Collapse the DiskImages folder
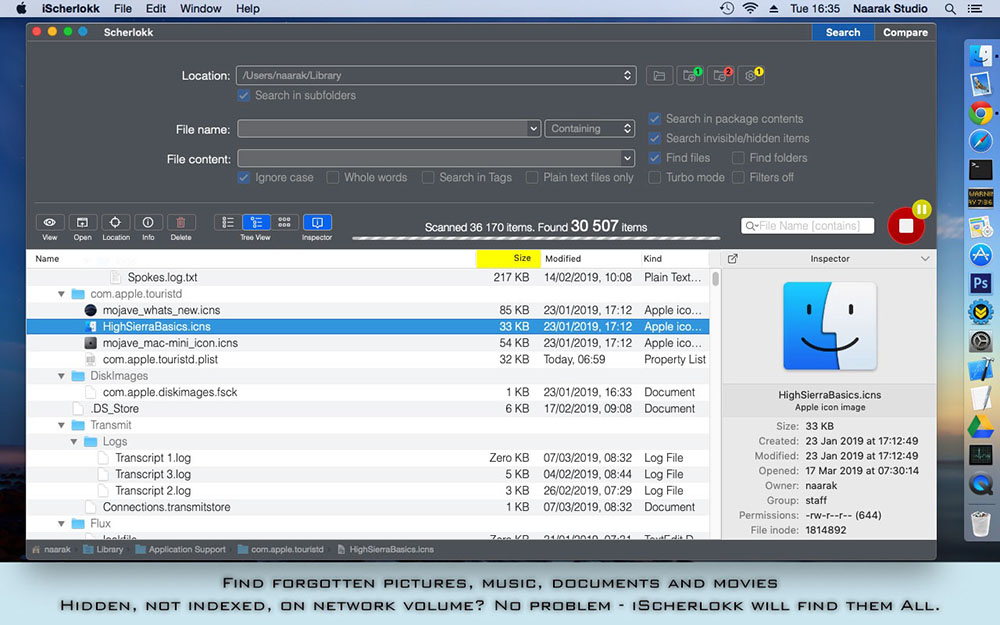This screenshot has height=625, width=1000. [x=61, y=376]
